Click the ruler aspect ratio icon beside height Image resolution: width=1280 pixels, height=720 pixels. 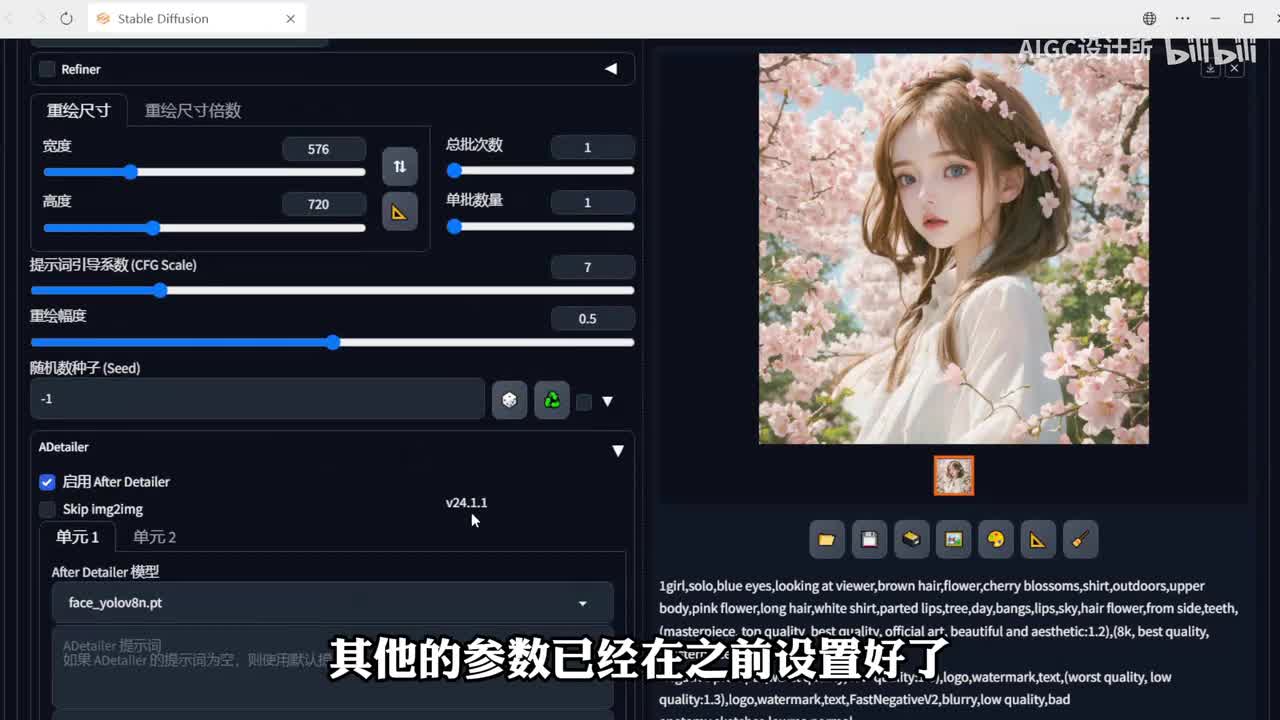[399, 212]
